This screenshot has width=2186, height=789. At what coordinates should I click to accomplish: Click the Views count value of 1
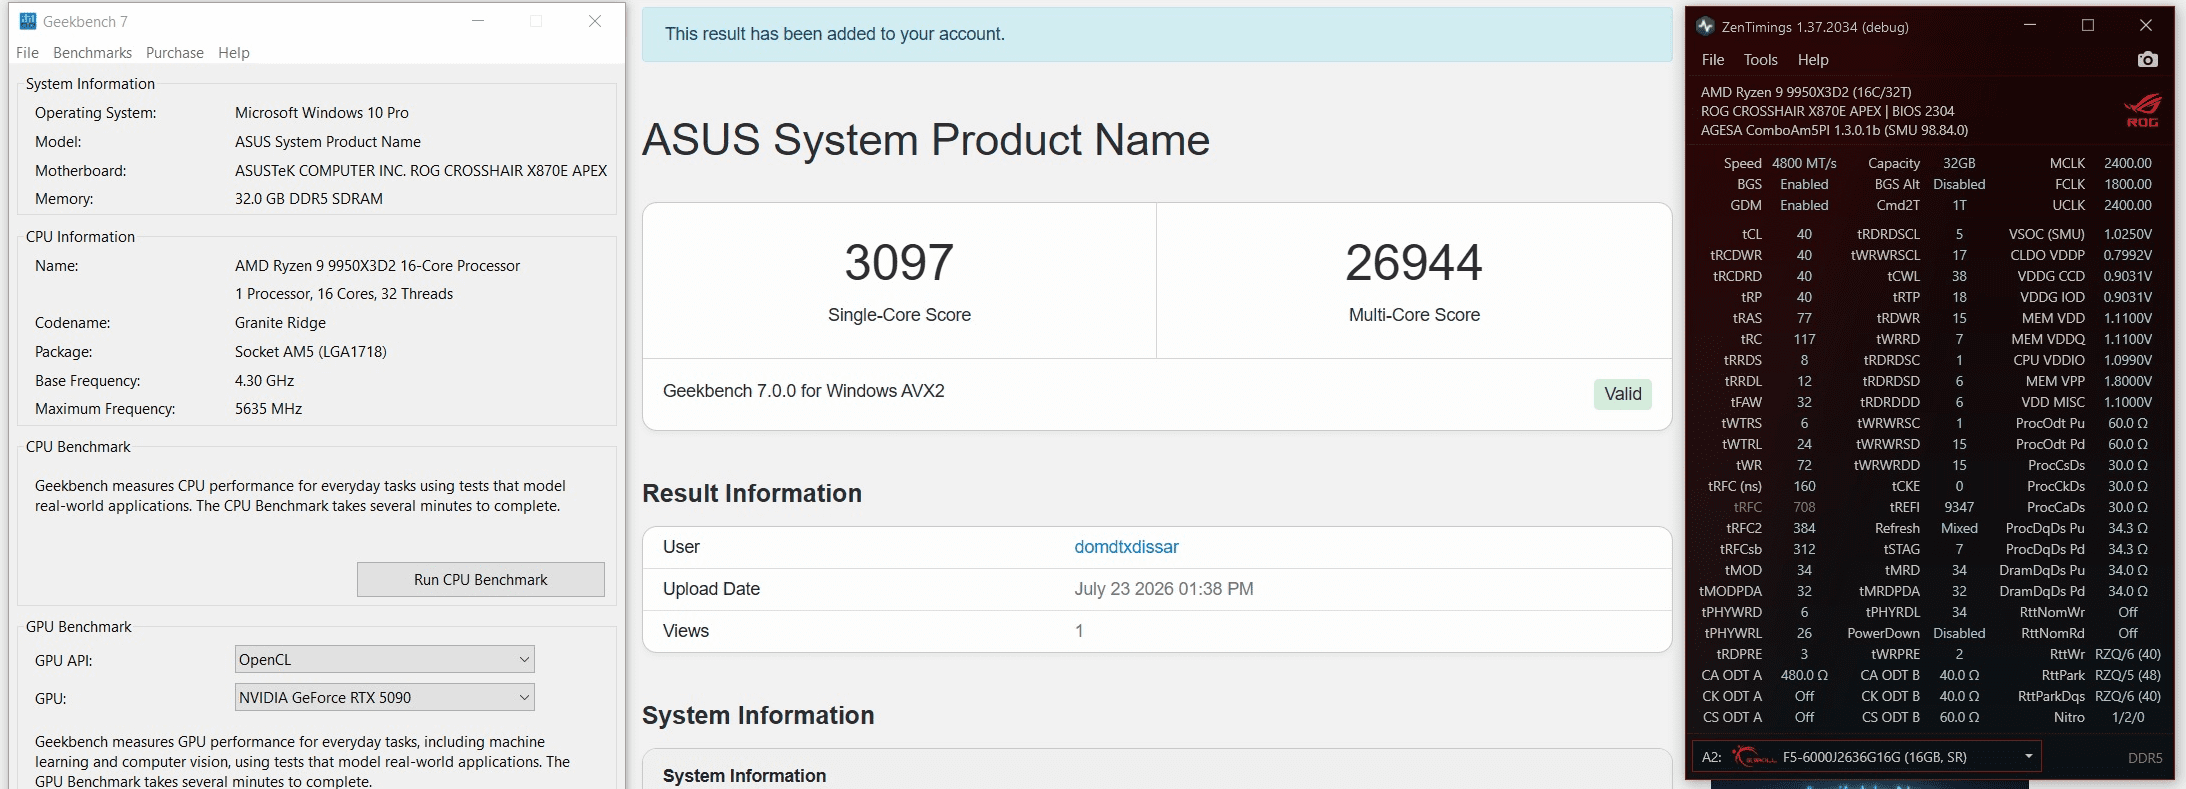click(1079, 631)
